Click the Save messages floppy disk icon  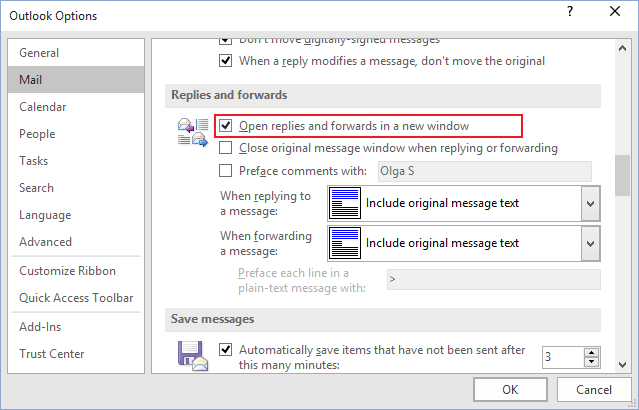[193, 355]
